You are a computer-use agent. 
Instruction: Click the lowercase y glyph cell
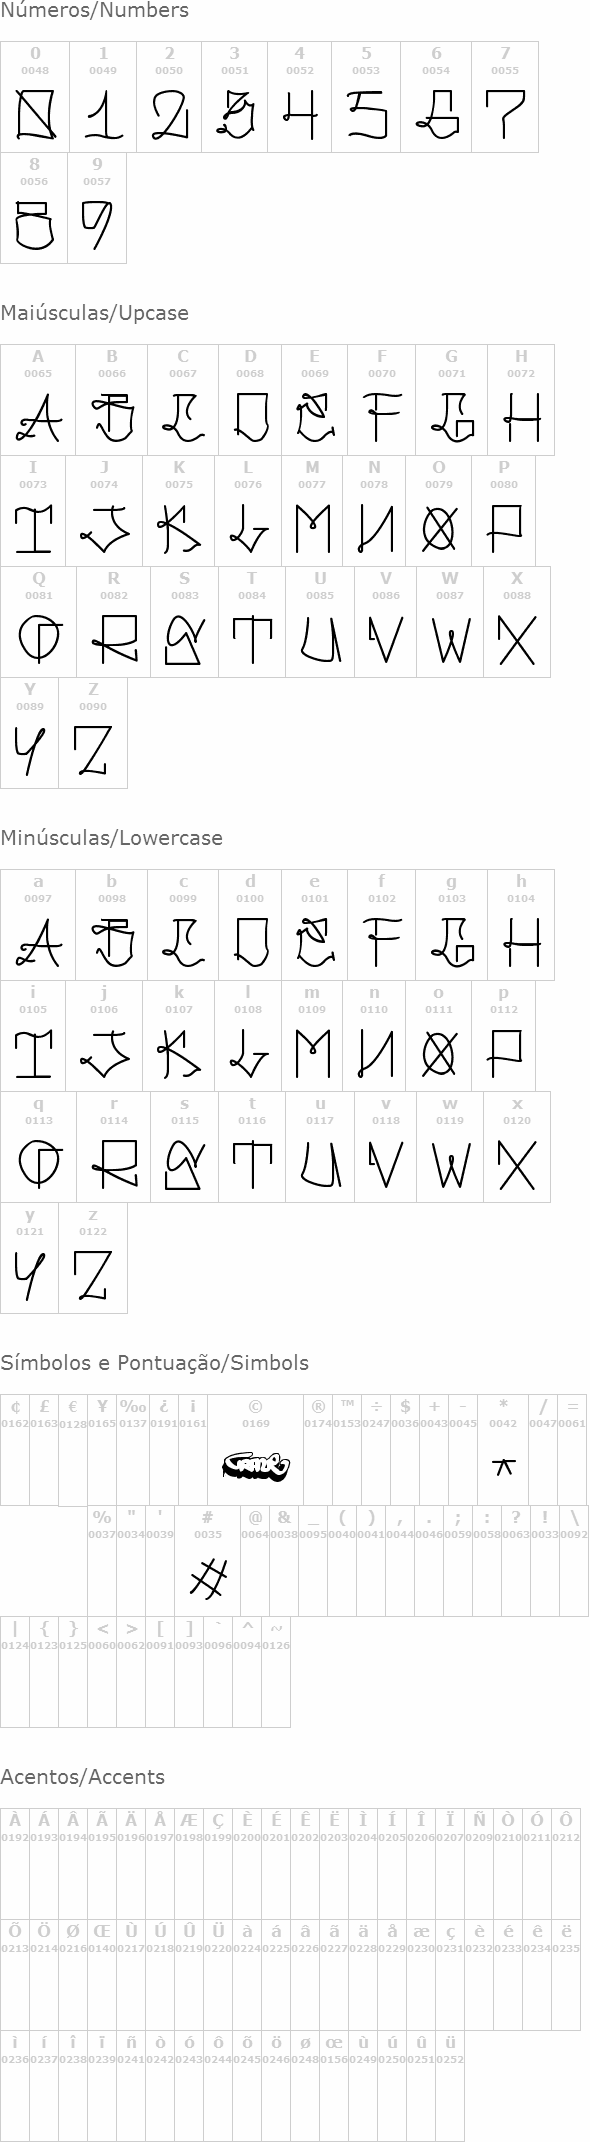pyautogui.click(x=30, y=1258)
